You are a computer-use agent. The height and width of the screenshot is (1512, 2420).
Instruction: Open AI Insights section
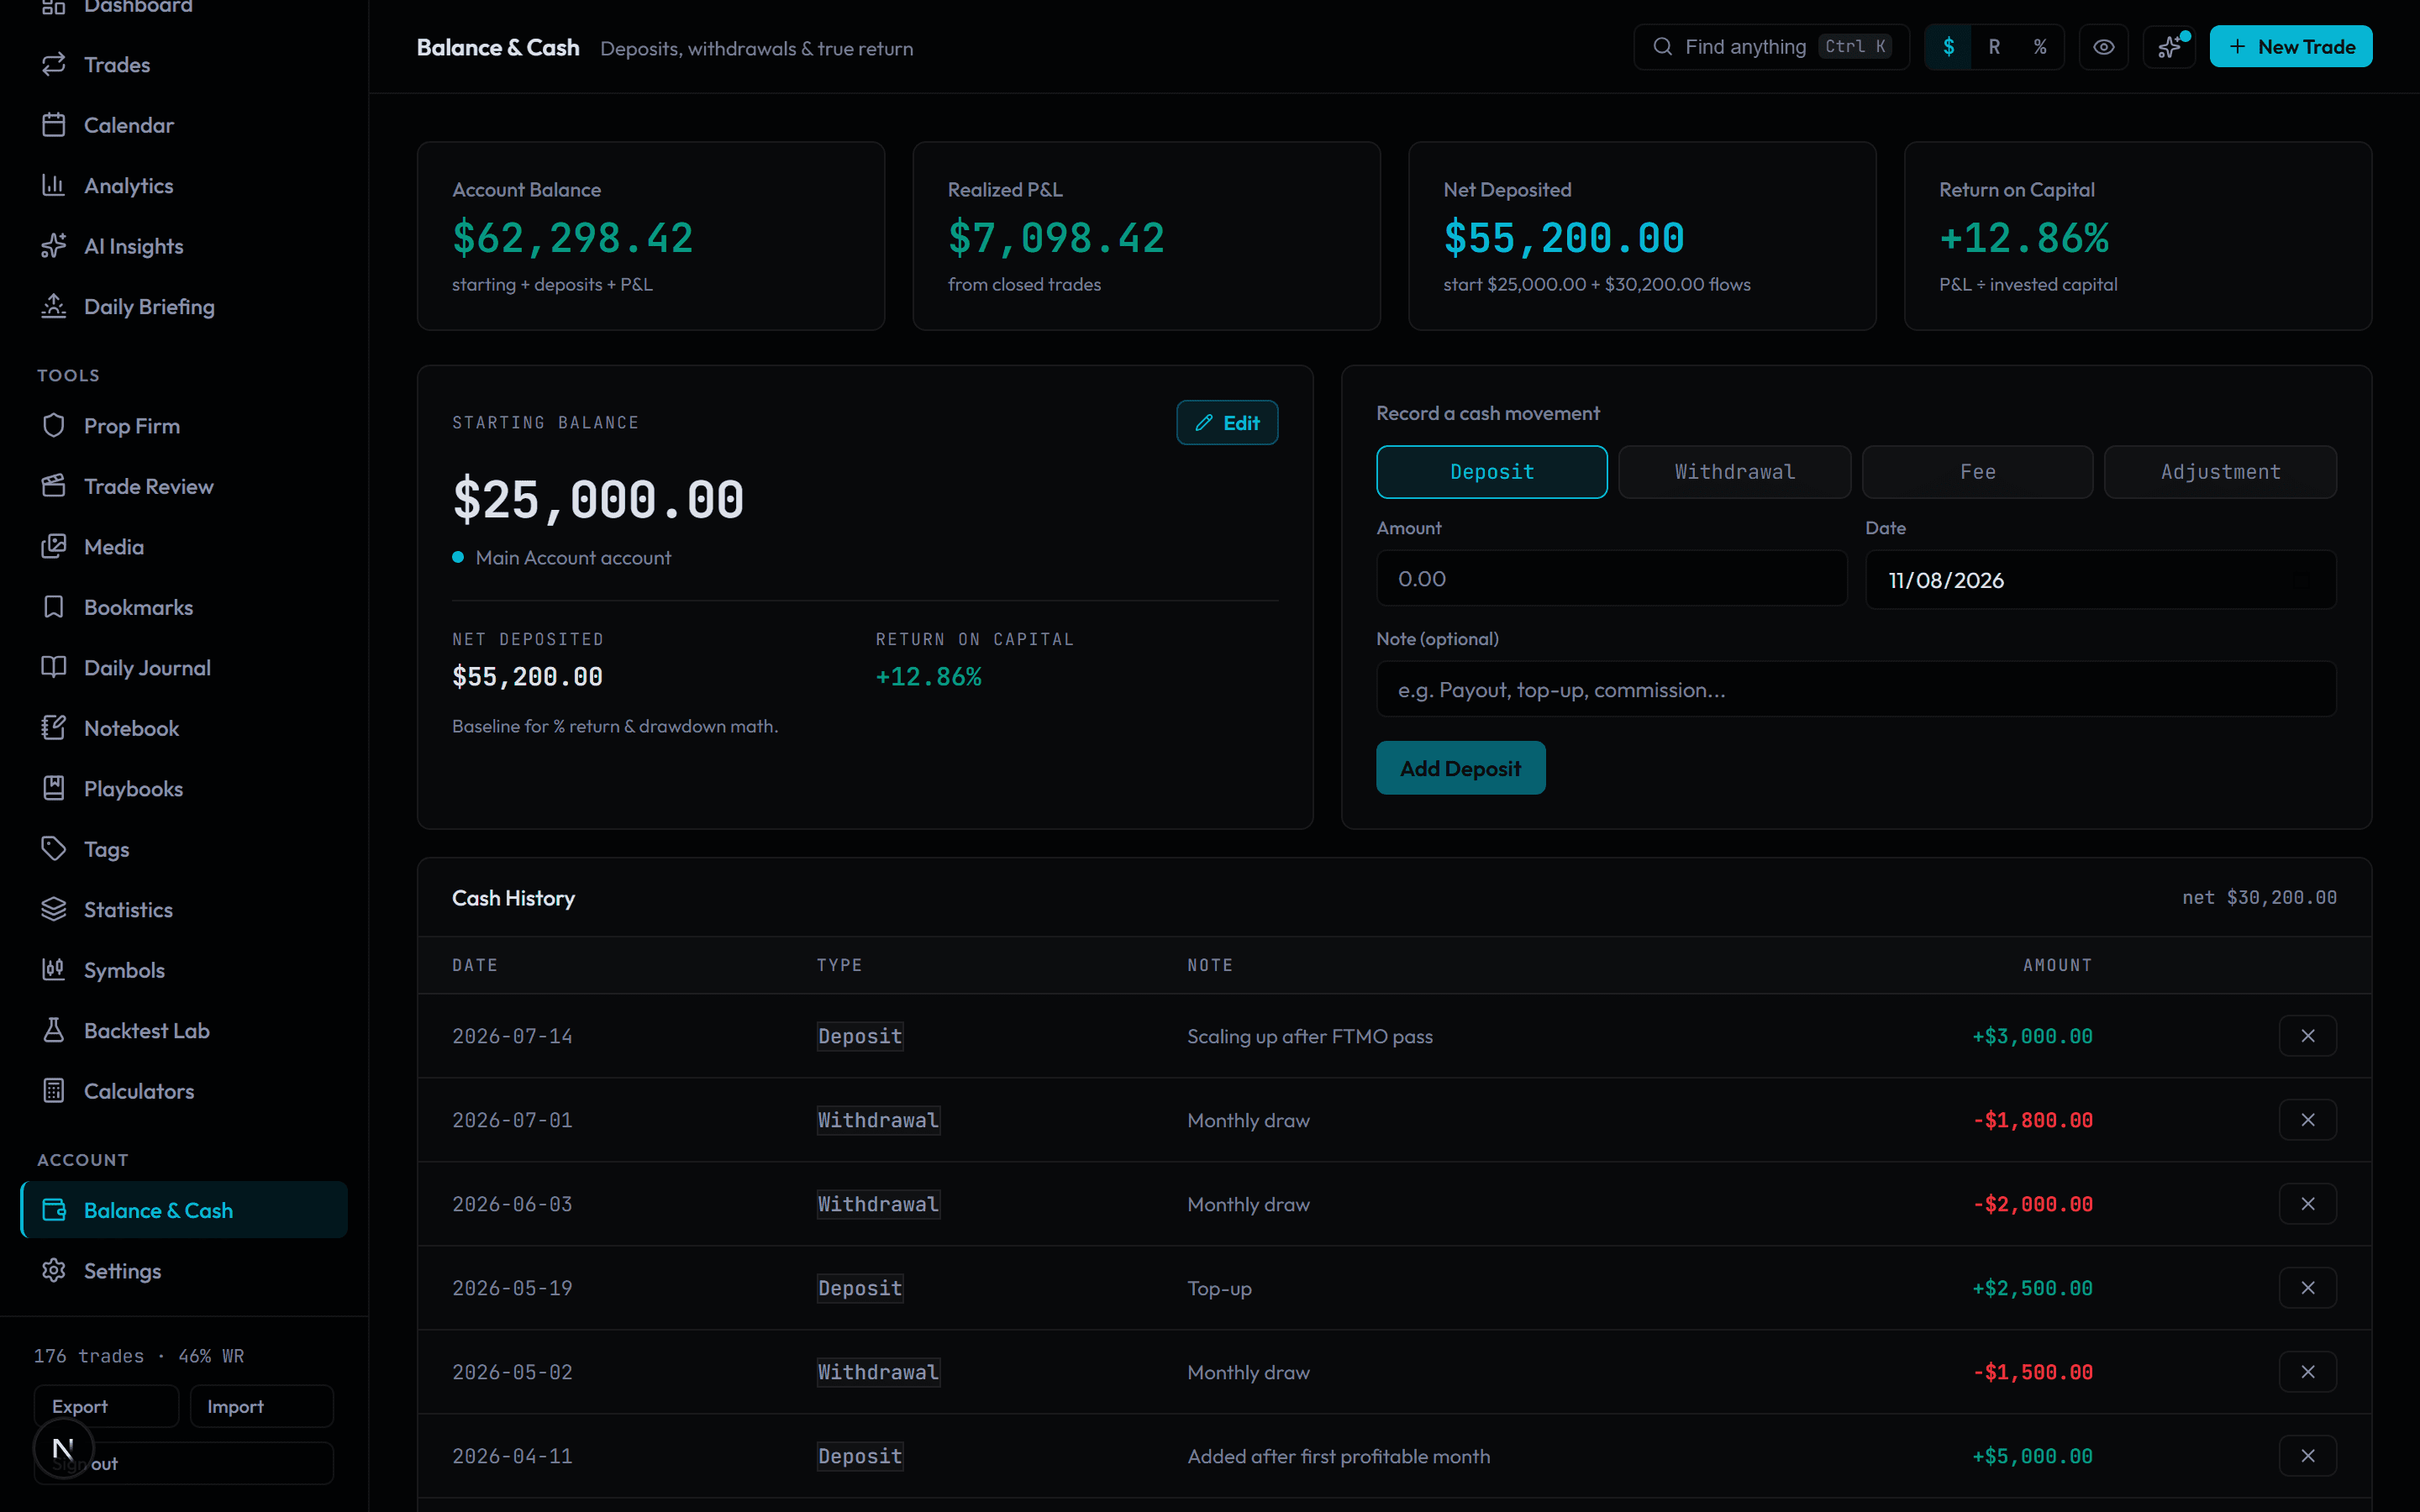[184, 246]
